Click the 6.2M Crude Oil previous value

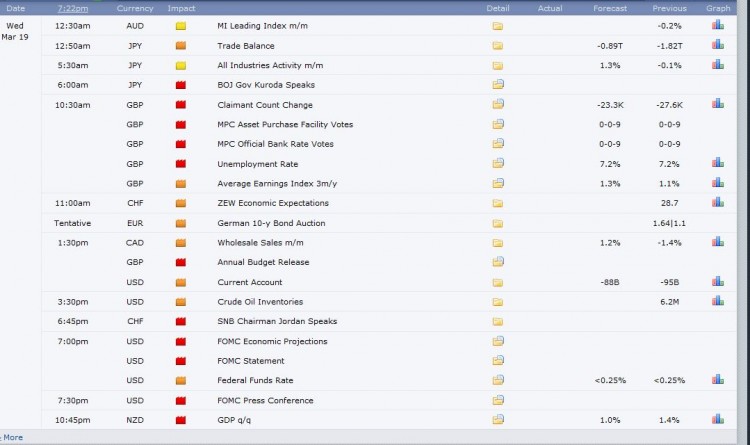[670, 302]
